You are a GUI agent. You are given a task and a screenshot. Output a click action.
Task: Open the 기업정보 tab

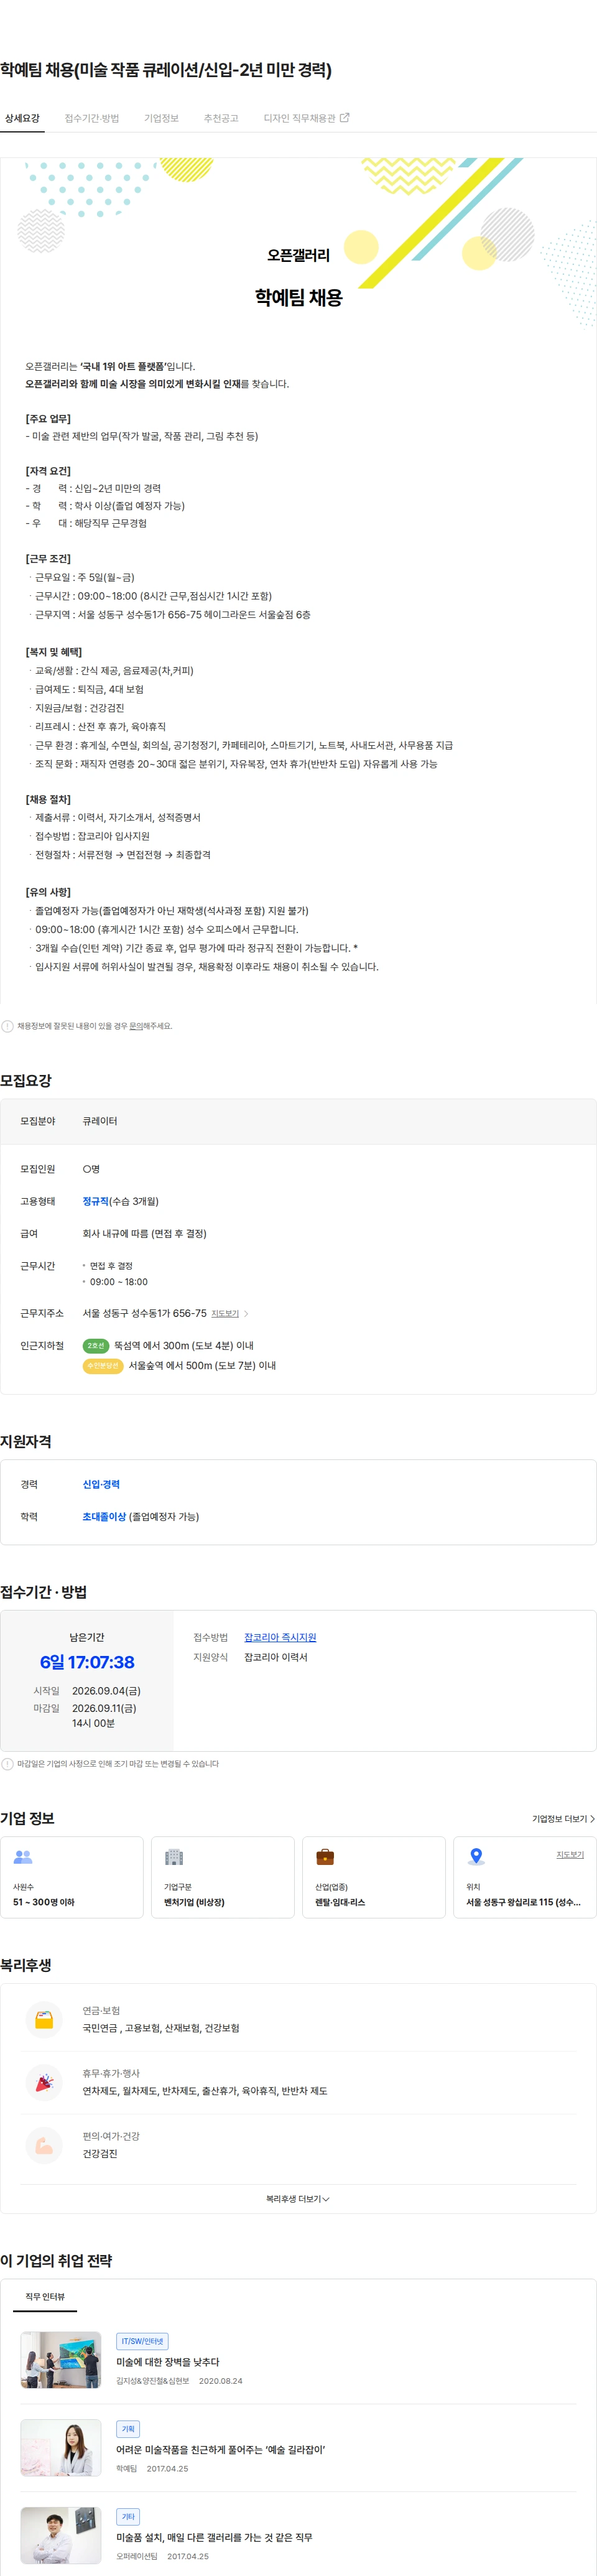pyautogui.click(x=161, y=118)
